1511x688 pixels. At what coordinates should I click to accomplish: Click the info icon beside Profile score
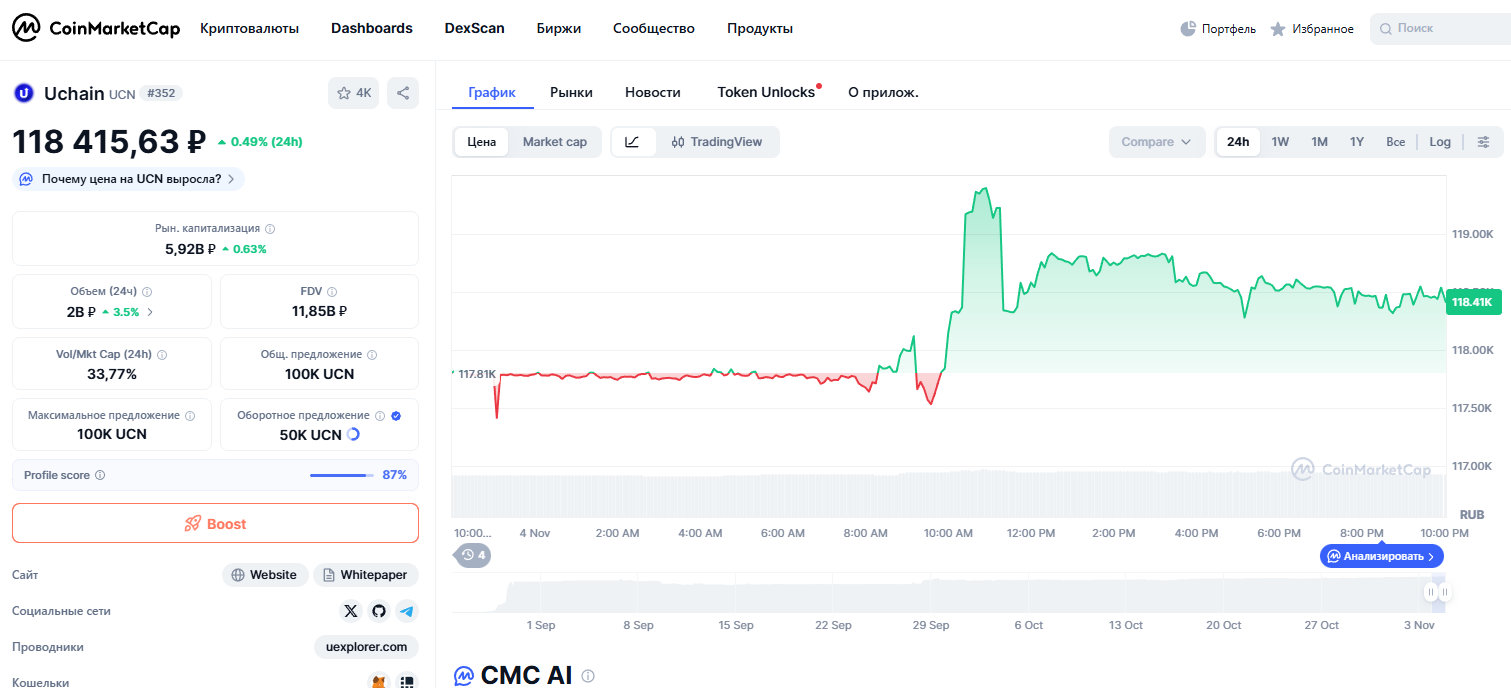coord(100,475)
